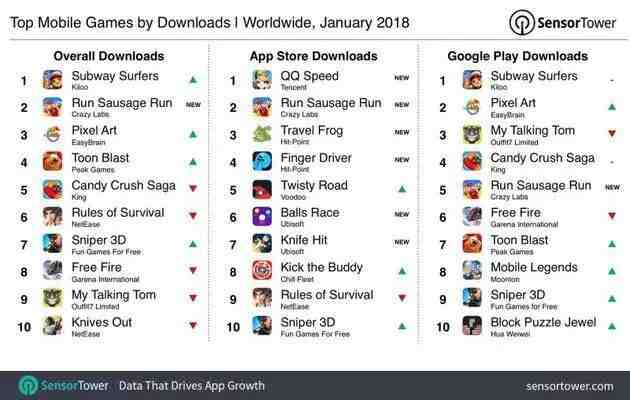630x400 pixels.
Task: Click the Balls Race purple icon
Action: pos(262,216)
